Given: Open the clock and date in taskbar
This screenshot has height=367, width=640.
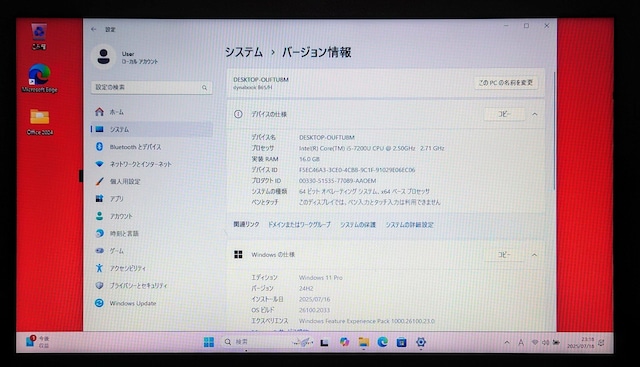Looking at the screenshot, I should [581, 343].
